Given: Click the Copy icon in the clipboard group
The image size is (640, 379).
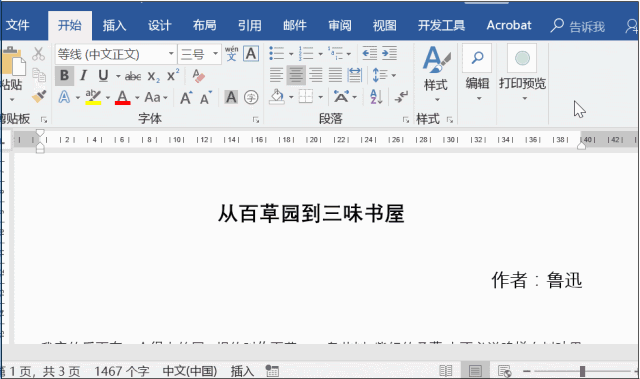Looking at the screenshot, I should (x=39, y=75).
